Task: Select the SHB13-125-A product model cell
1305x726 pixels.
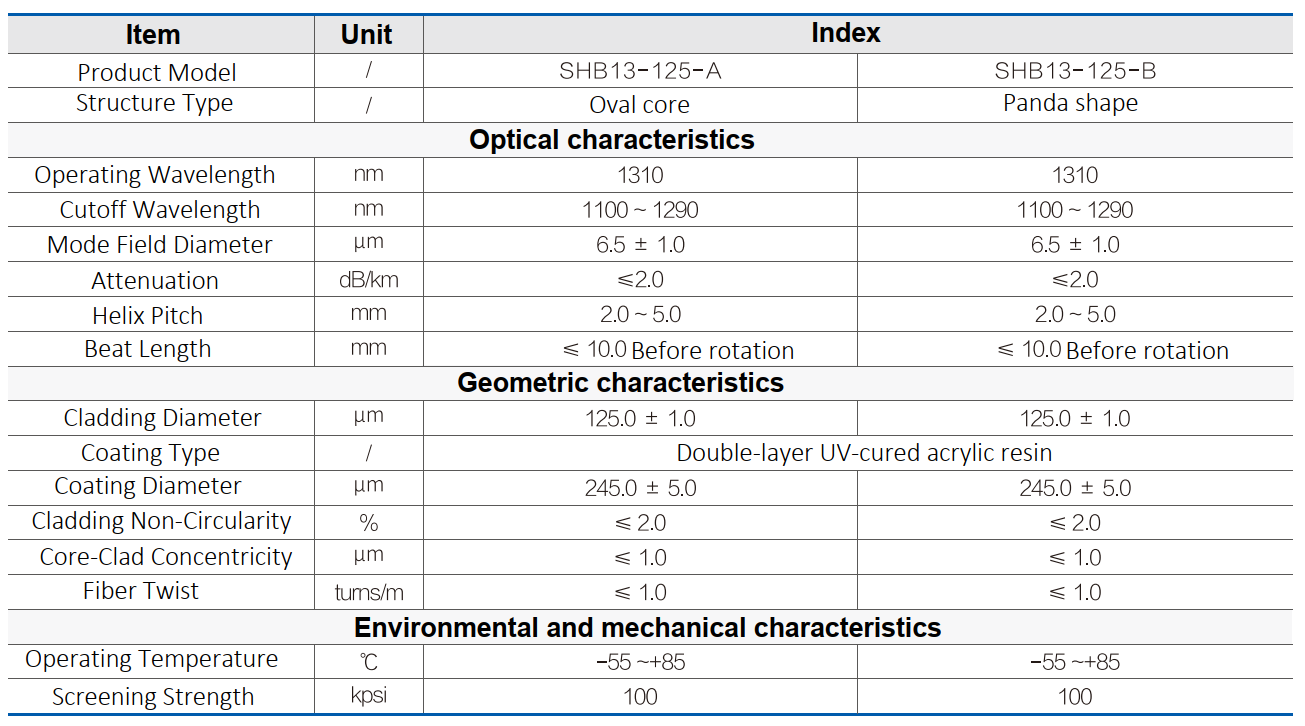Action: (x=640, y=71)
